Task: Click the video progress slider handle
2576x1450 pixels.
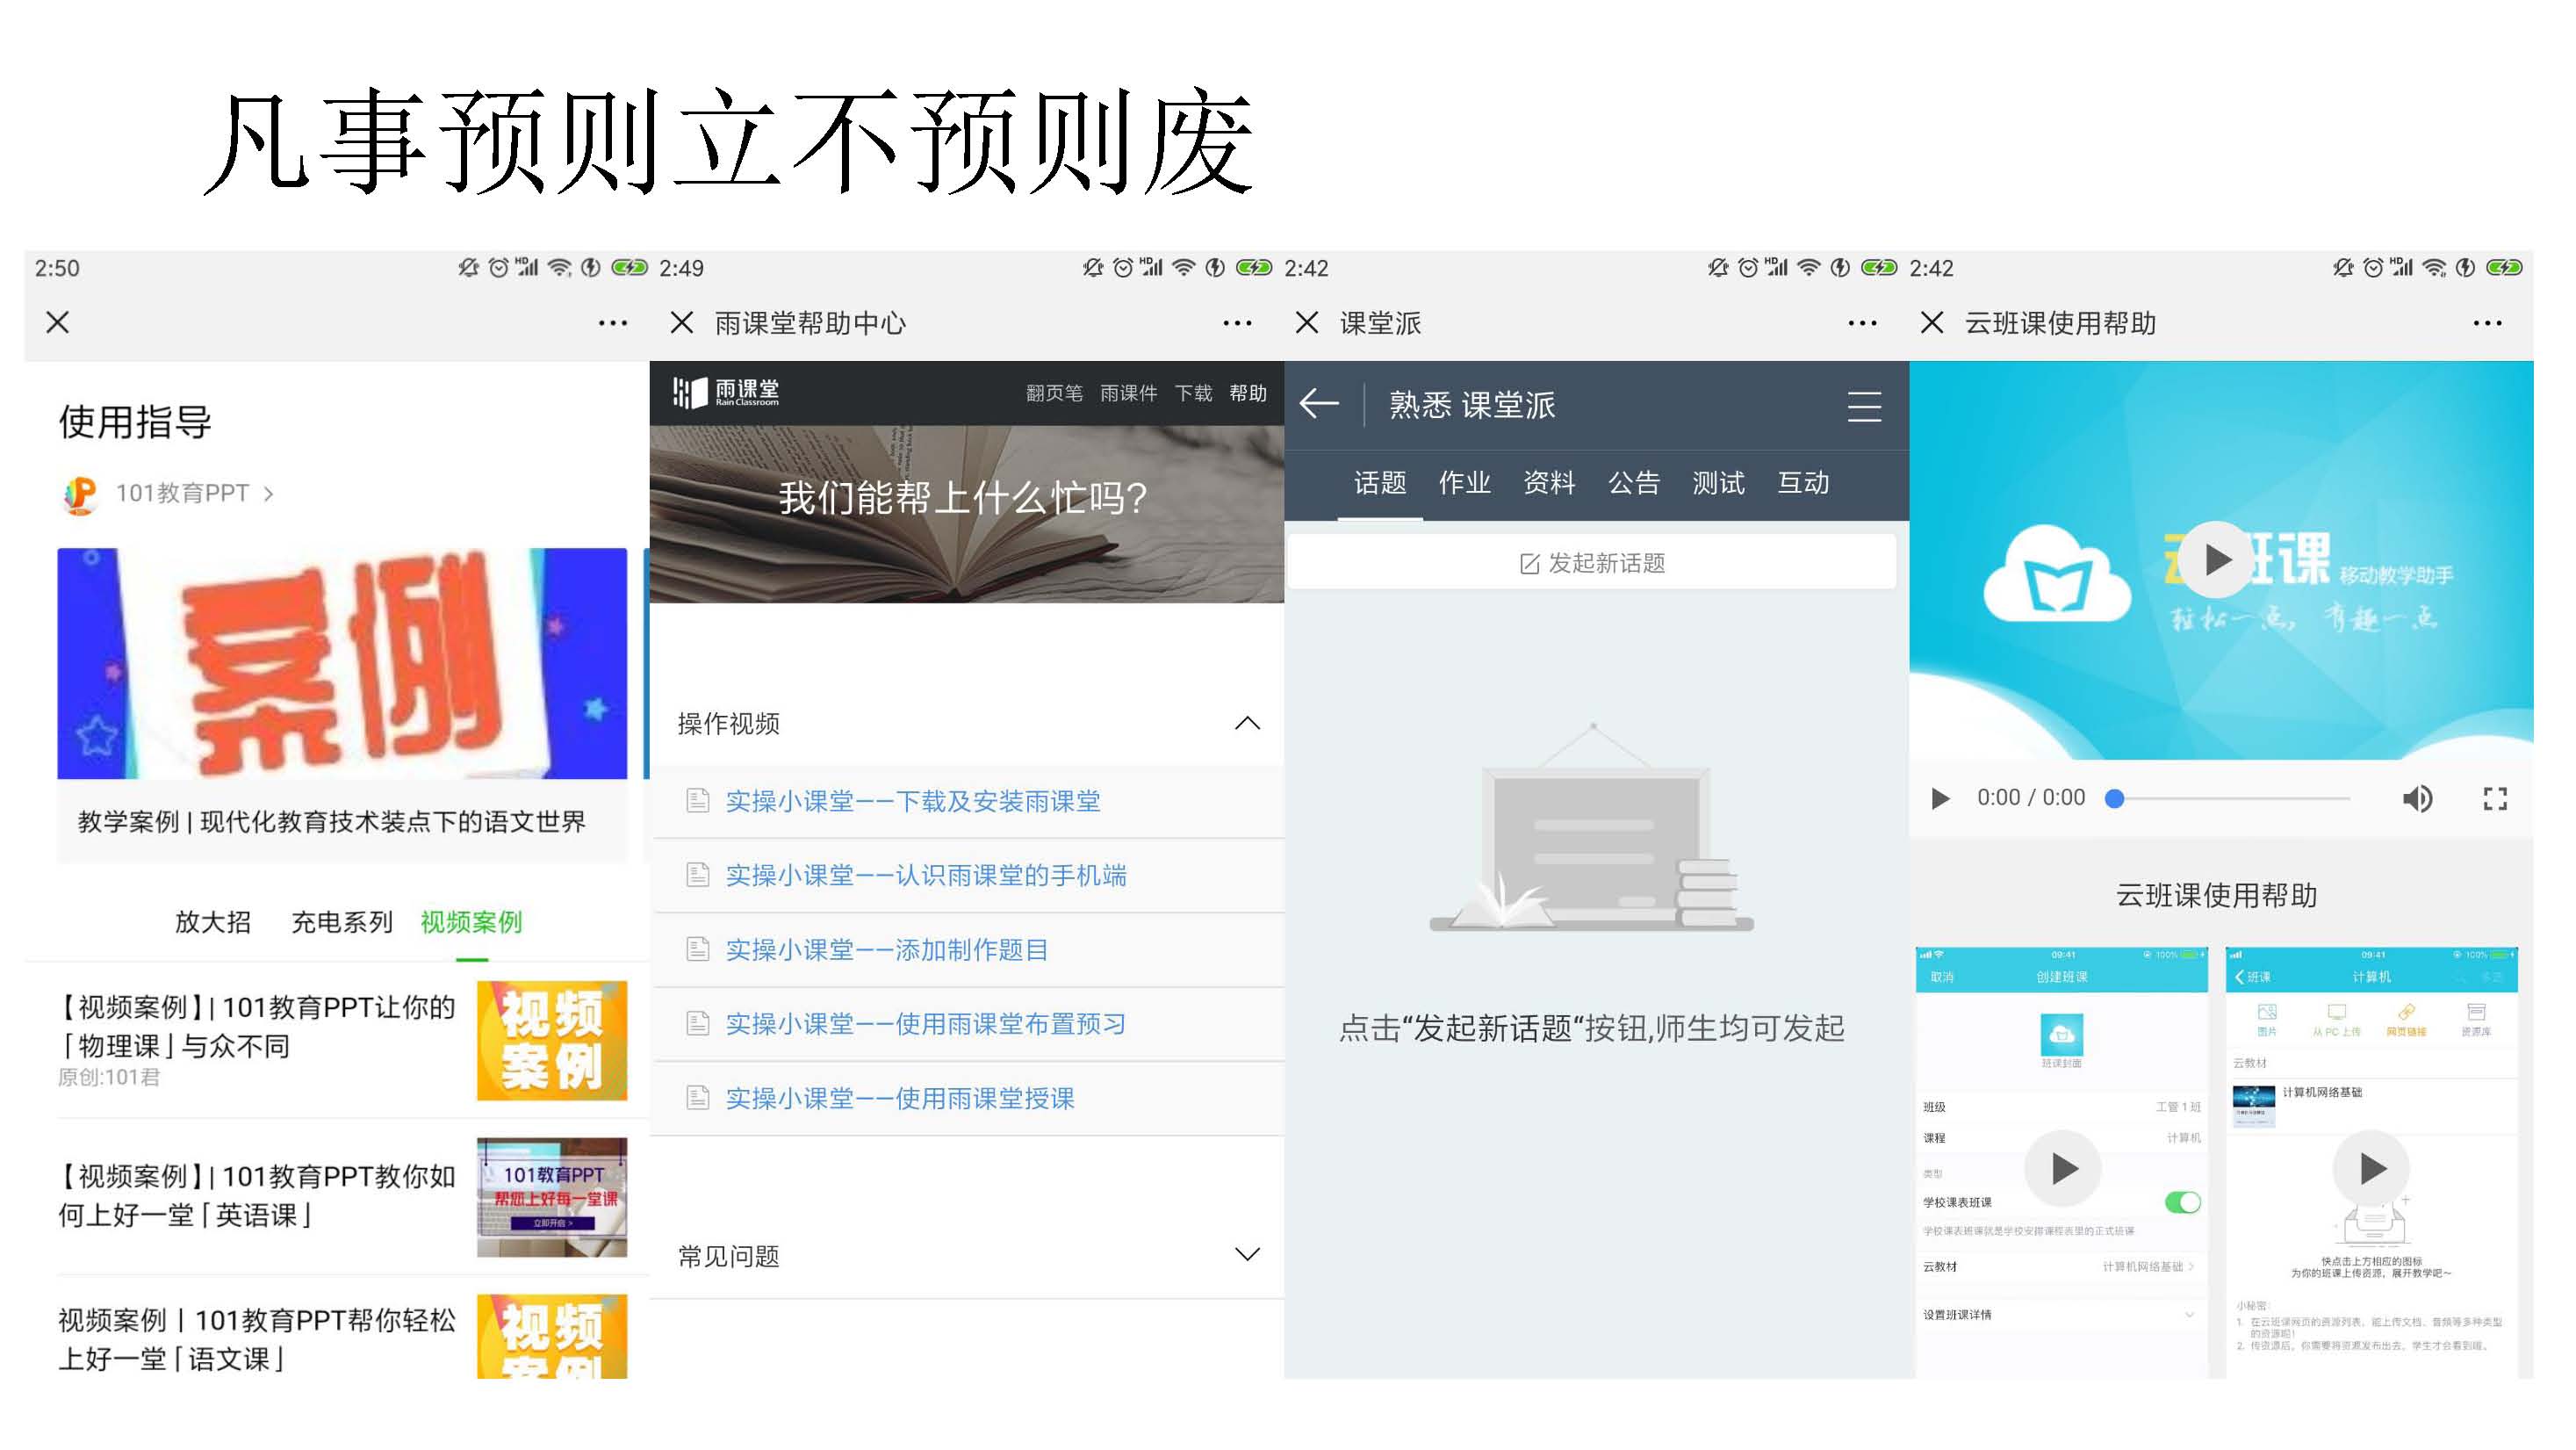Action: click(x=2114, y=798)
